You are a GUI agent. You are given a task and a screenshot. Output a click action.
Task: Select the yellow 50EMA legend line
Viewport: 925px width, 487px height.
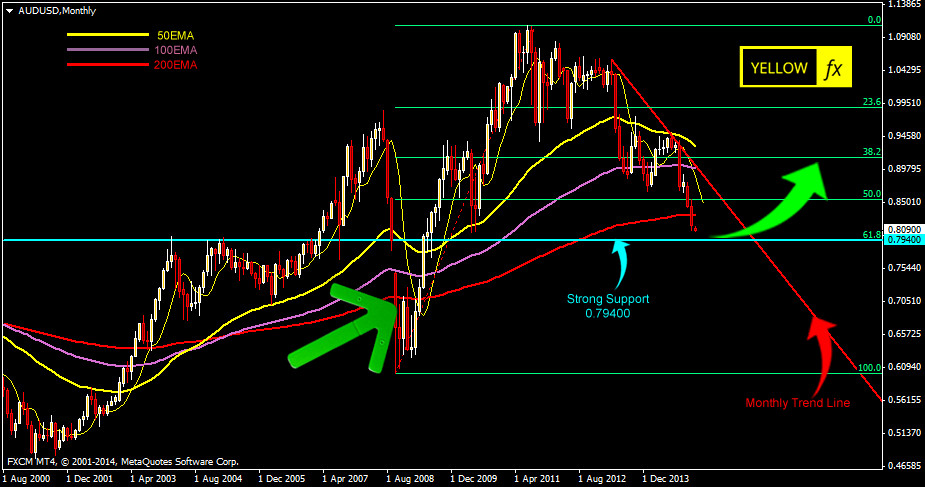click(93, 35)
